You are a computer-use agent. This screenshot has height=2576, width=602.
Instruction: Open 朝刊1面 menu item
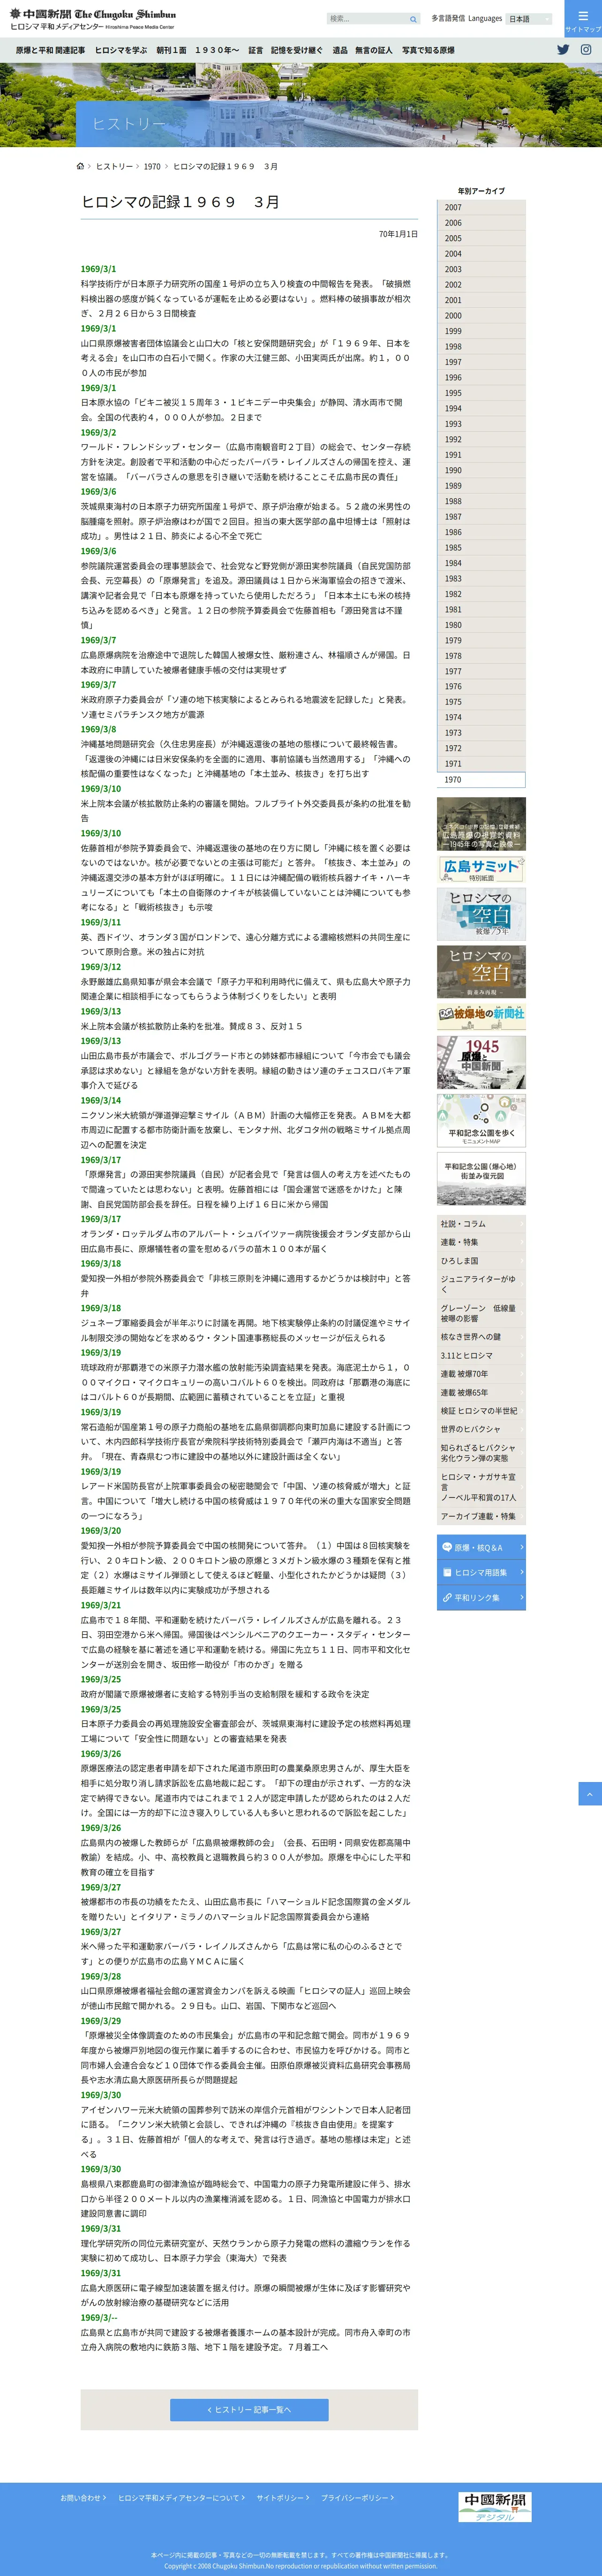coord(171,50)
